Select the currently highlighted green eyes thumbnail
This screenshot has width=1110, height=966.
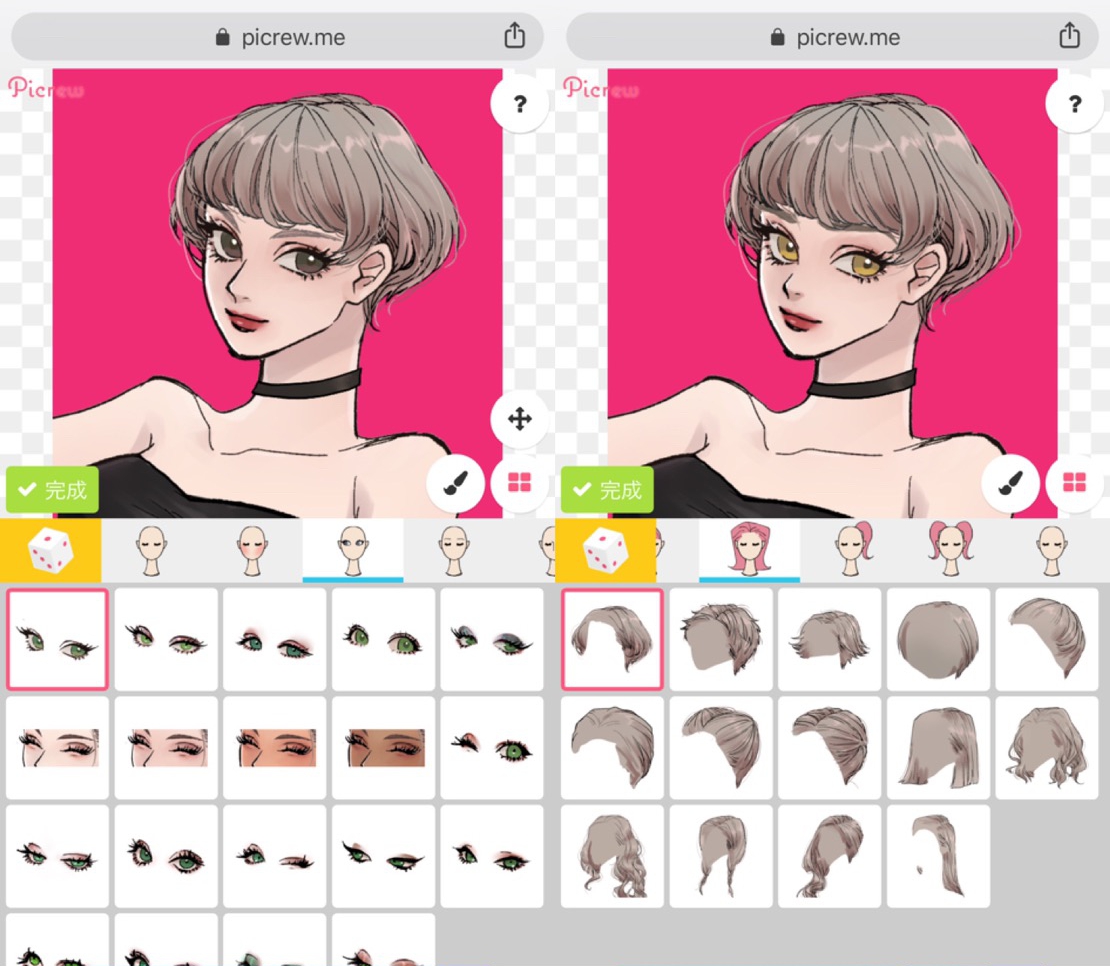(x=57, y=639)
